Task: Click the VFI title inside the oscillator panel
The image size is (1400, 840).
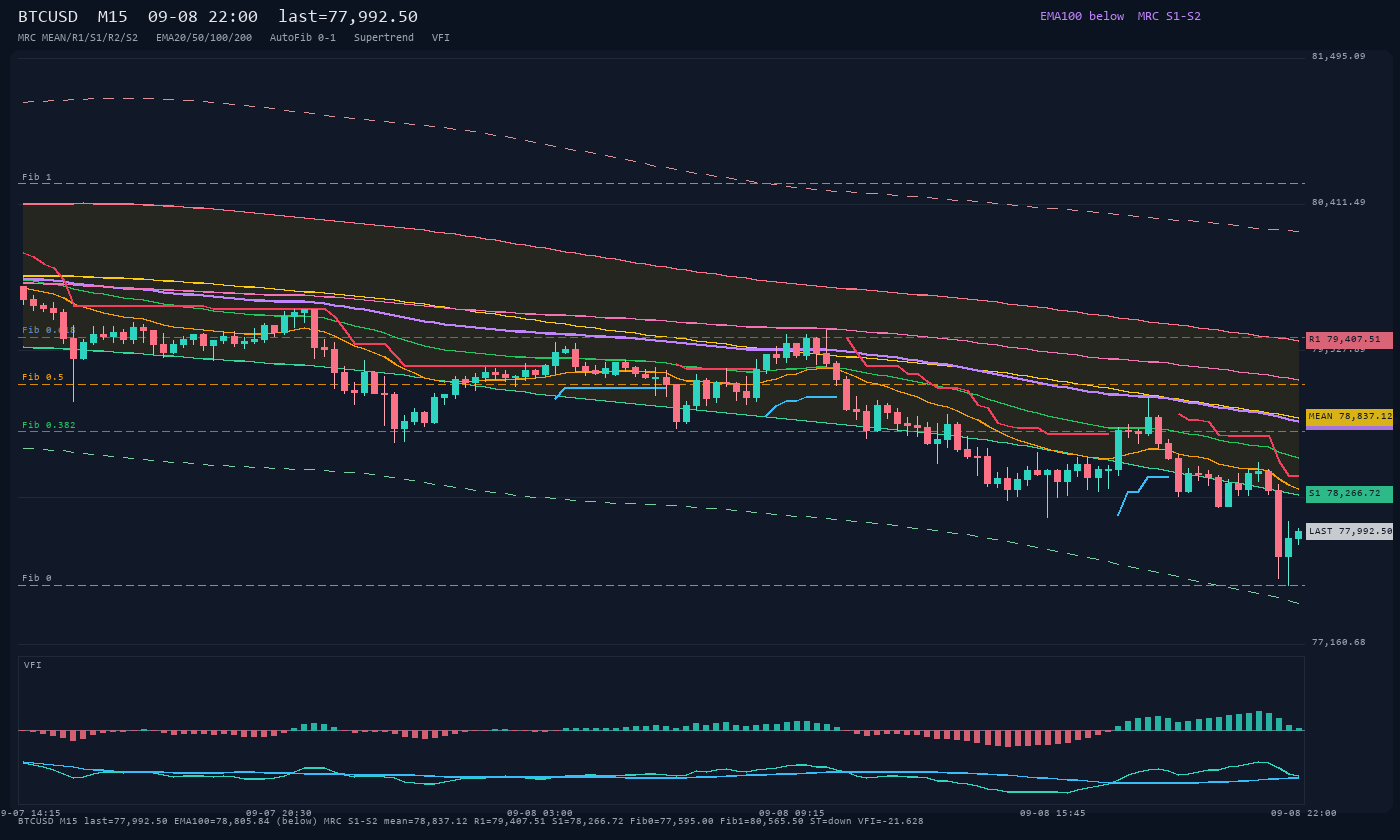Action: [33, 665]
